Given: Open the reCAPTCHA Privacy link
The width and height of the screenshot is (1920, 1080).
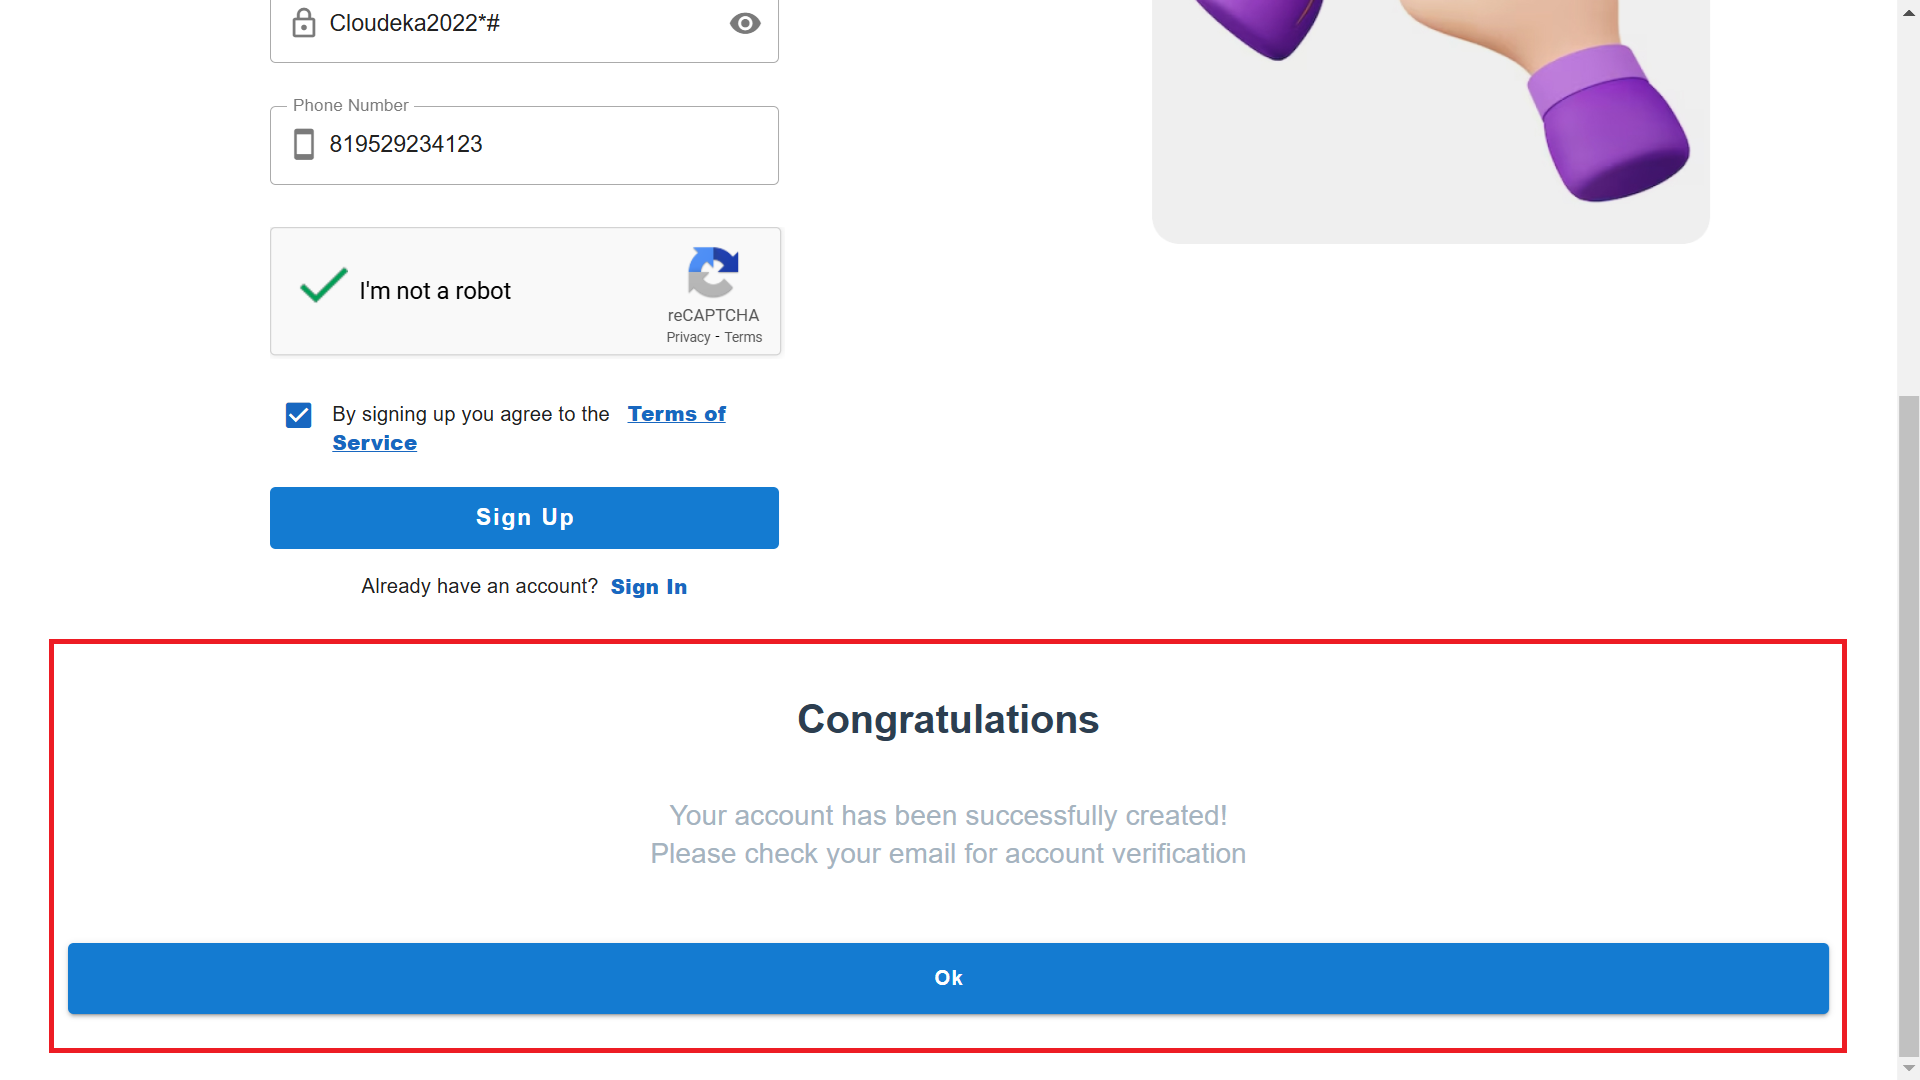Looking at the screenshot, I should (688, 338).
